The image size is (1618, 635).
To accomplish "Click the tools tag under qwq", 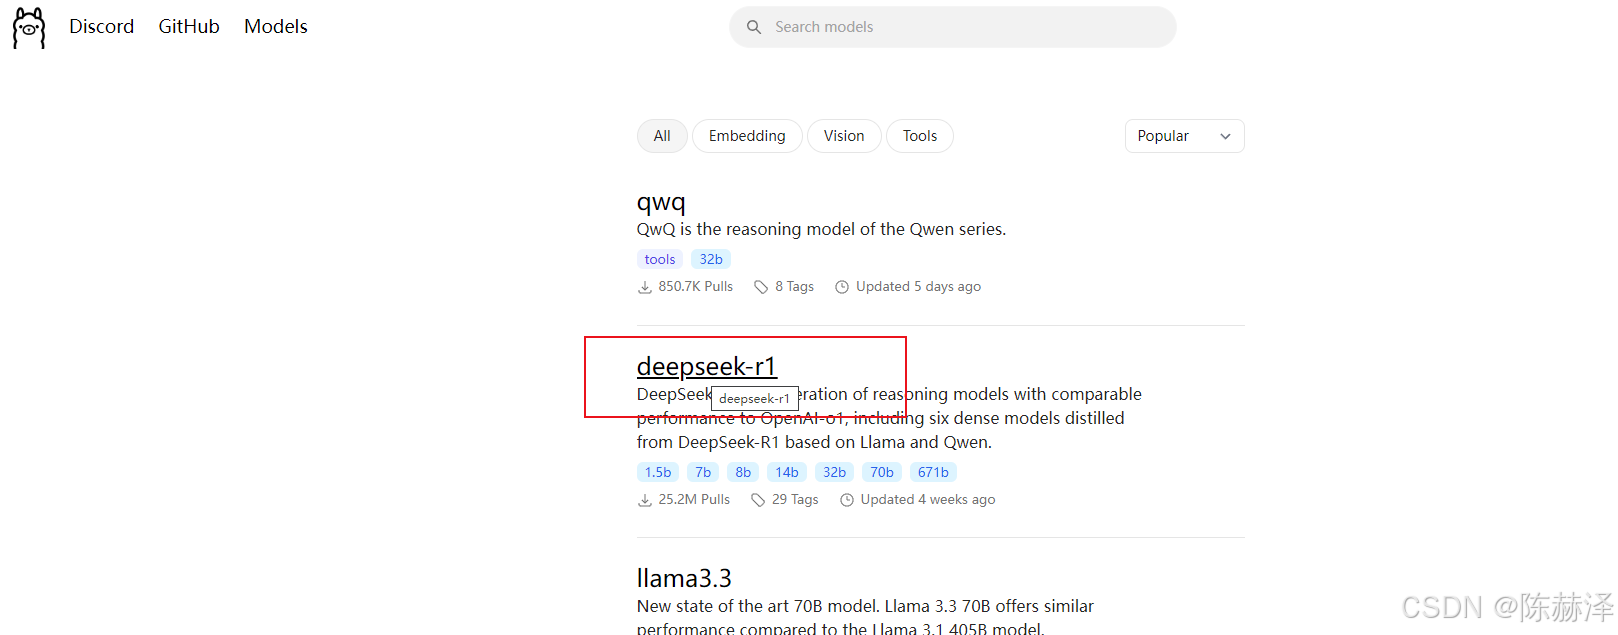I will click(660, 259).
